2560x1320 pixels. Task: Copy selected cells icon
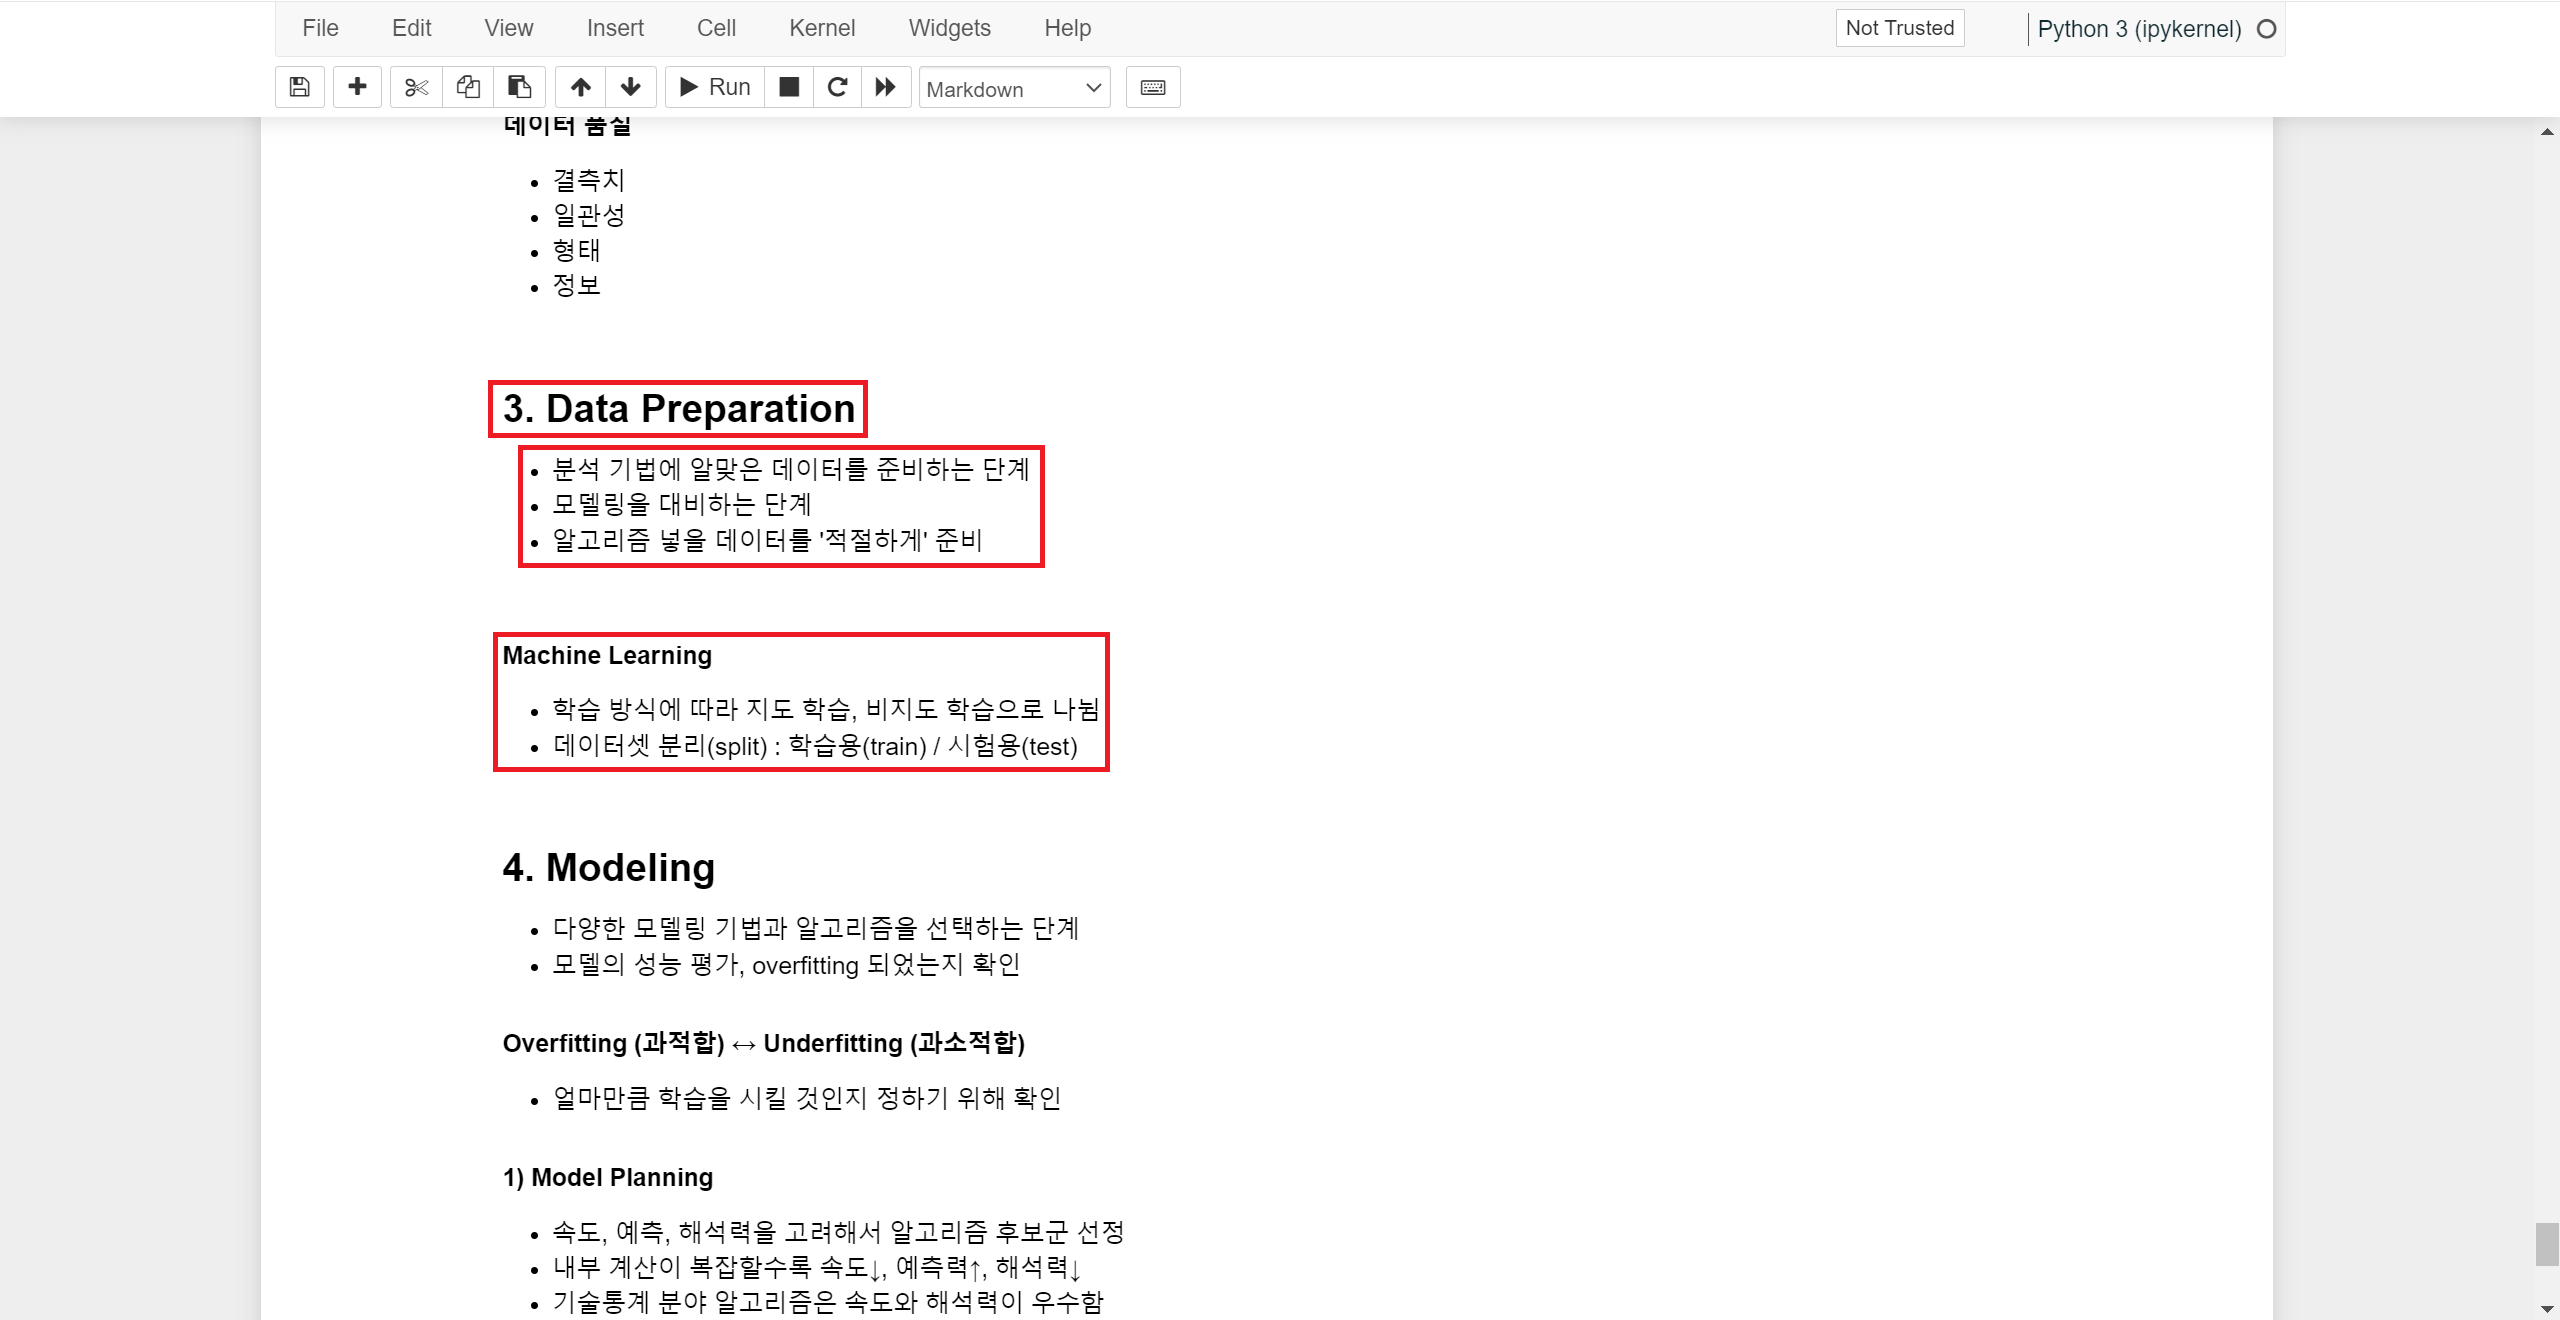coord(468,87)
